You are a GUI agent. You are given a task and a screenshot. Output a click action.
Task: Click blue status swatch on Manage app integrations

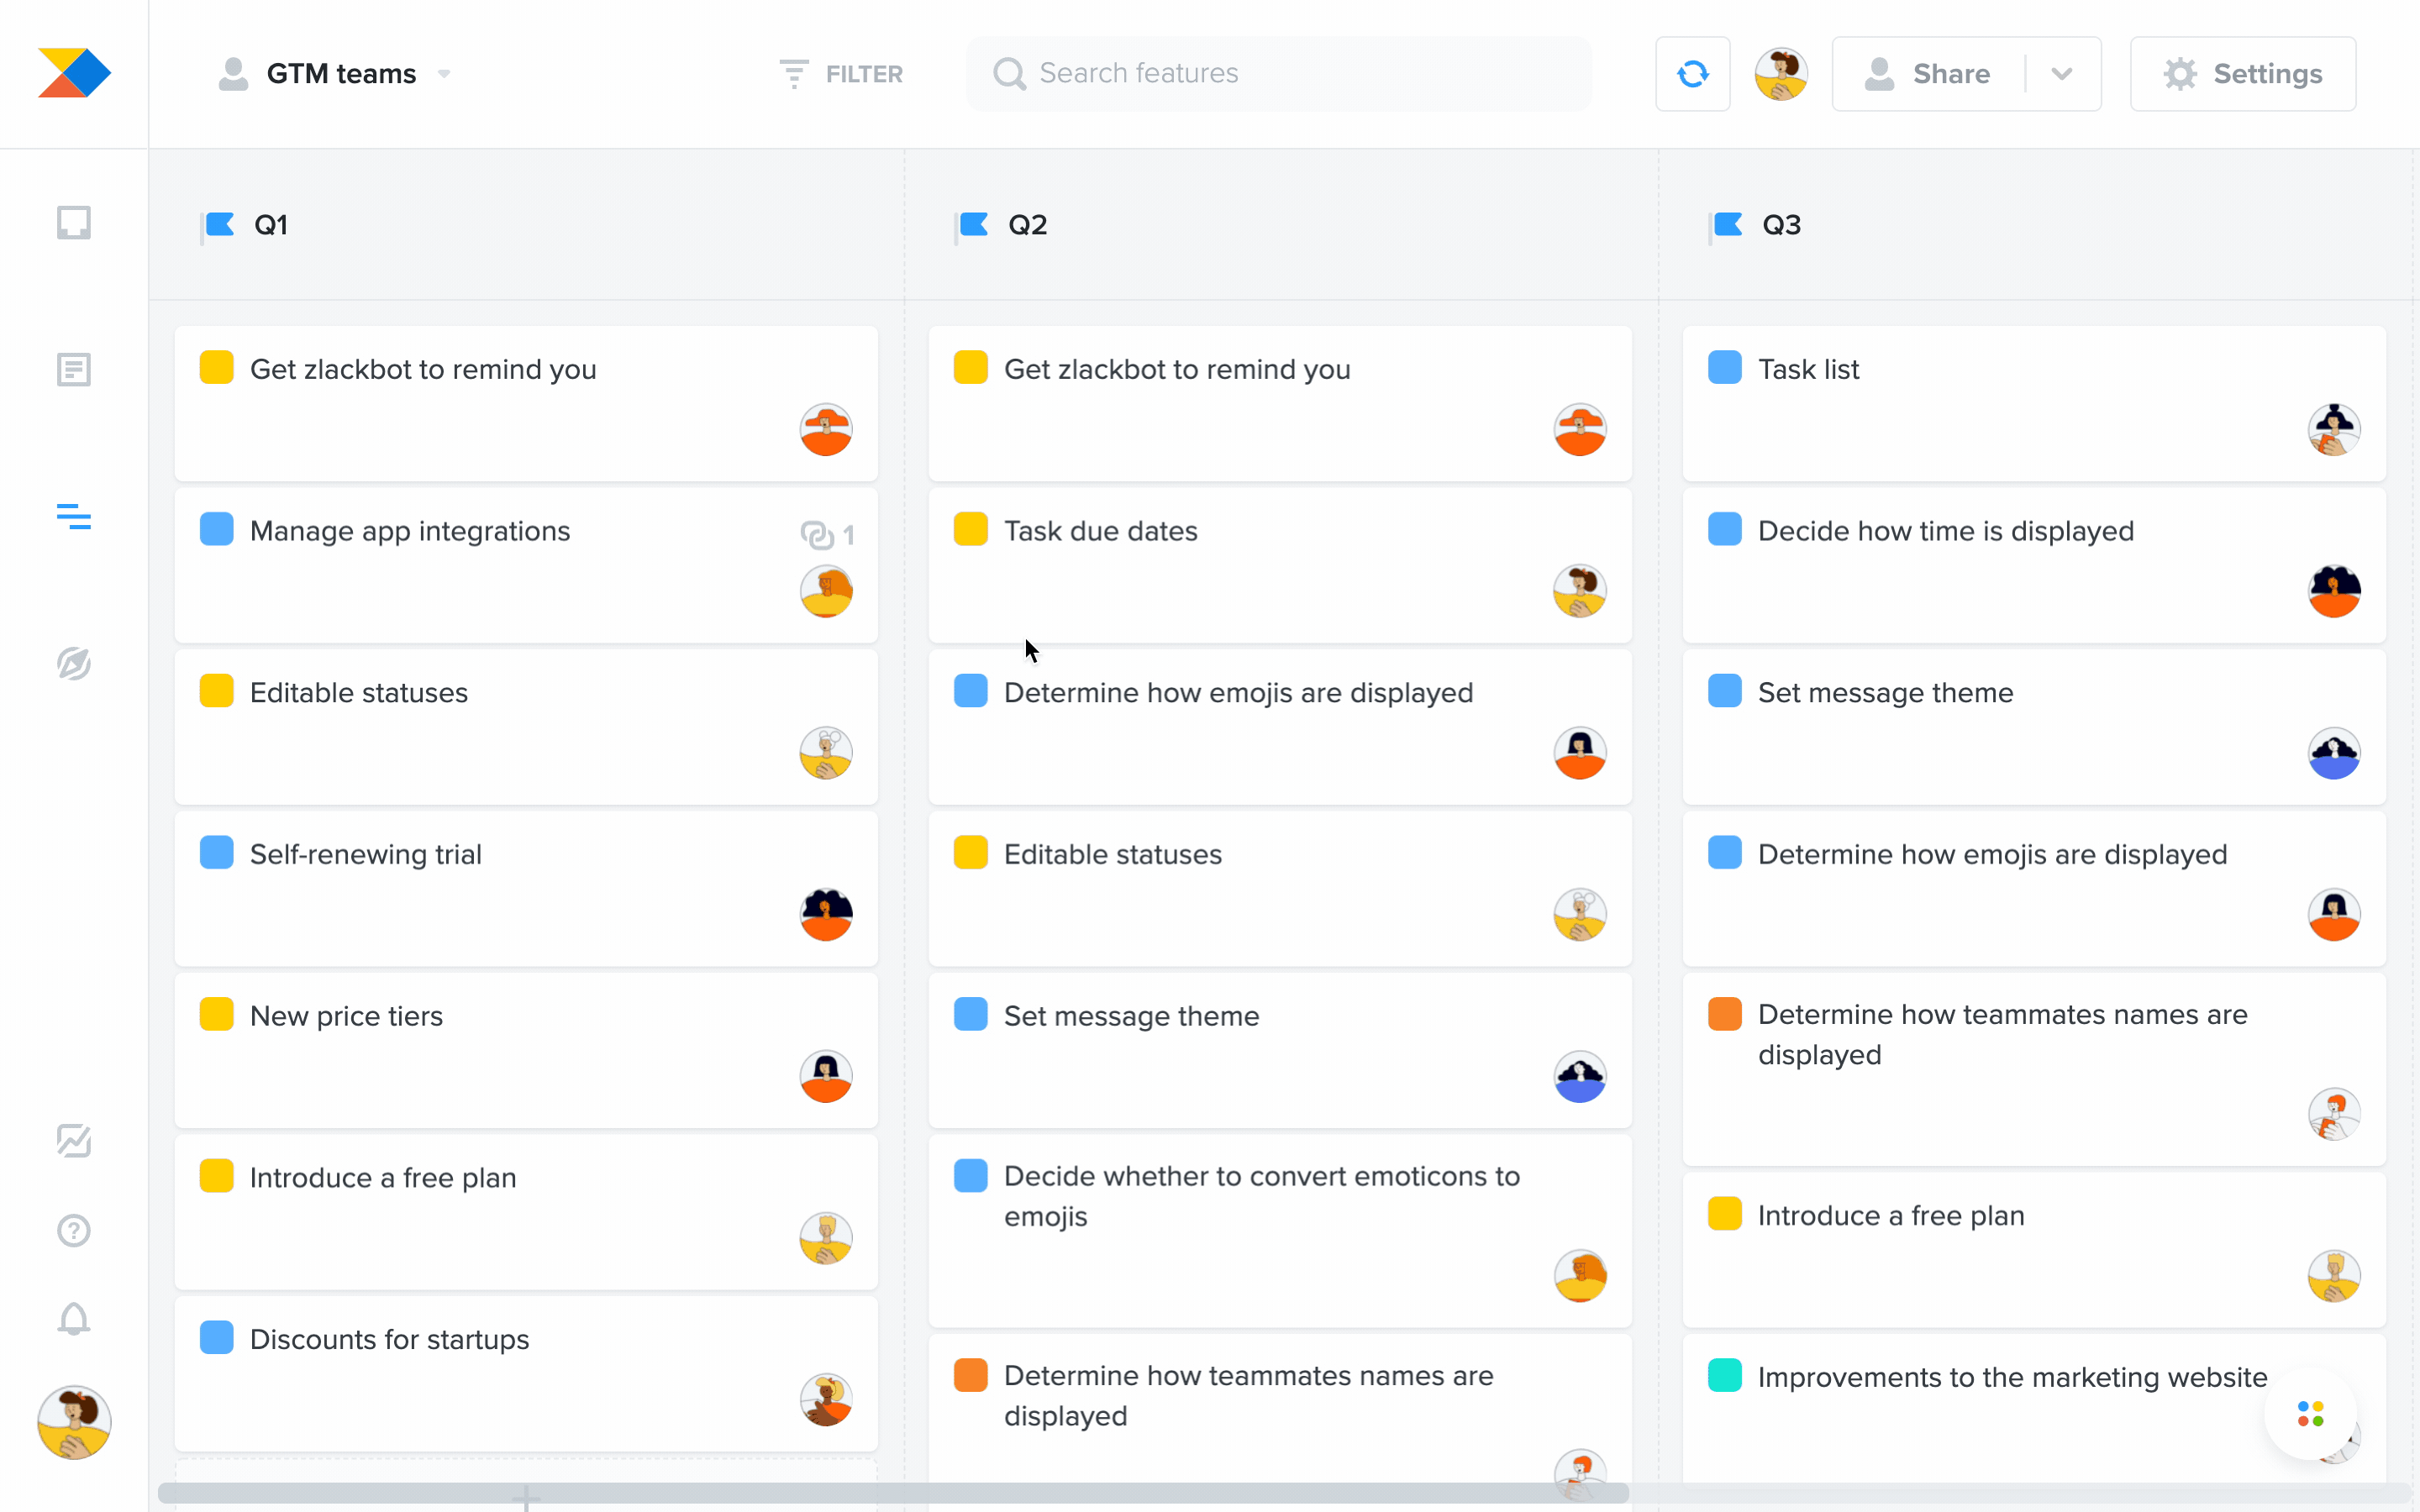click(x=216, y=529)
